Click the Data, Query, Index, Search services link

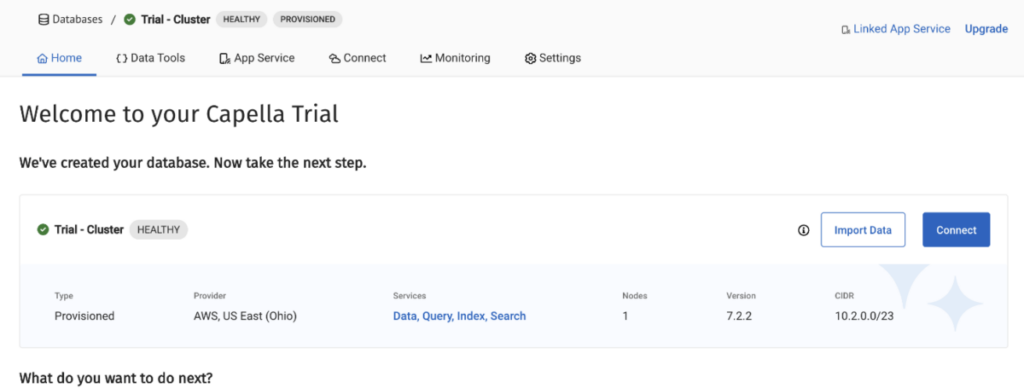coord(459,316)
